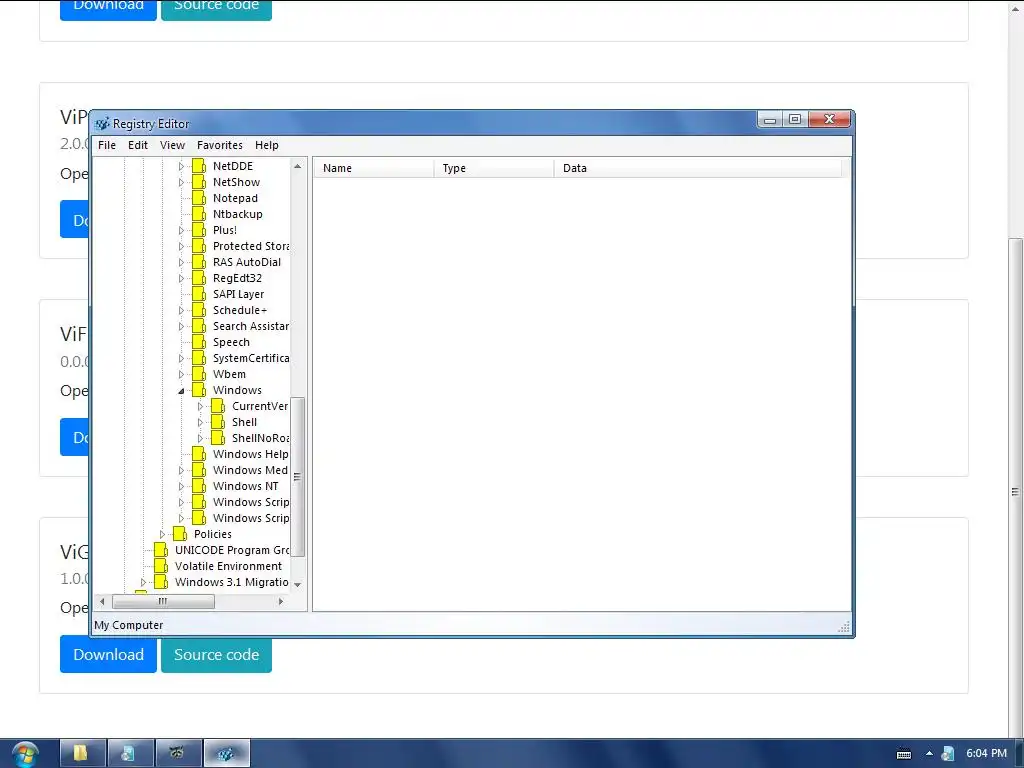The height and width of the screenshot is (768, 1024).
Task: Open the Favorites menu
Action: (x=219, y=145)
